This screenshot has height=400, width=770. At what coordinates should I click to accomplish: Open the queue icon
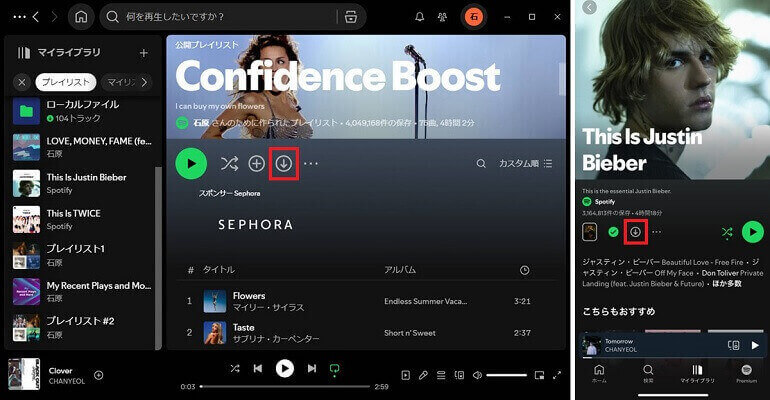[x=441, y=375]
